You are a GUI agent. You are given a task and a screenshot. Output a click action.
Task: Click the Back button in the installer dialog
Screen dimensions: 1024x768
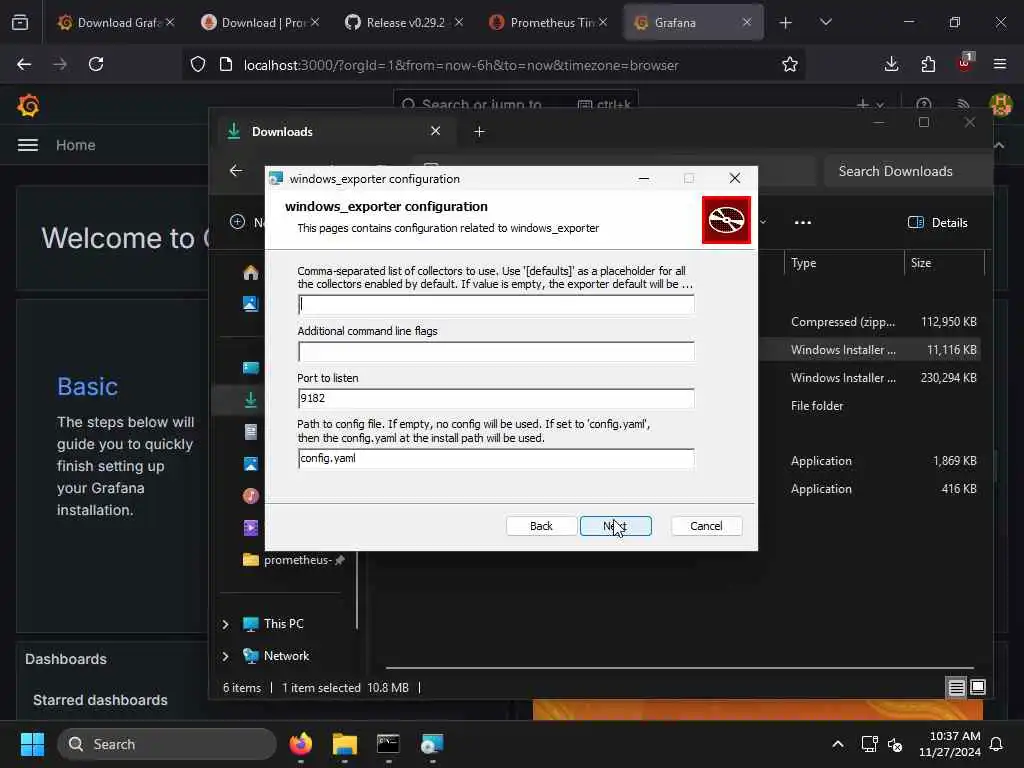pyautogui.click(x=541, y=526)
